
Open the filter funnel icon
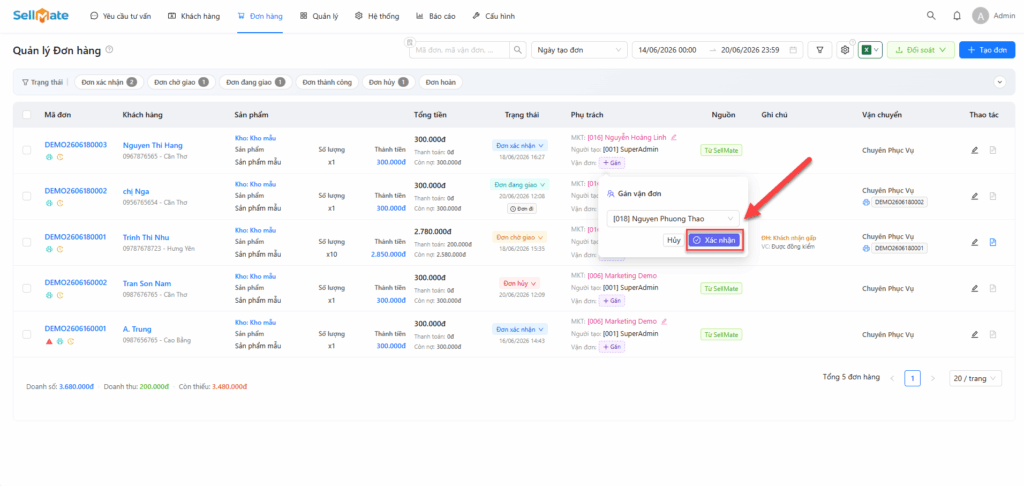coord(820,50)
